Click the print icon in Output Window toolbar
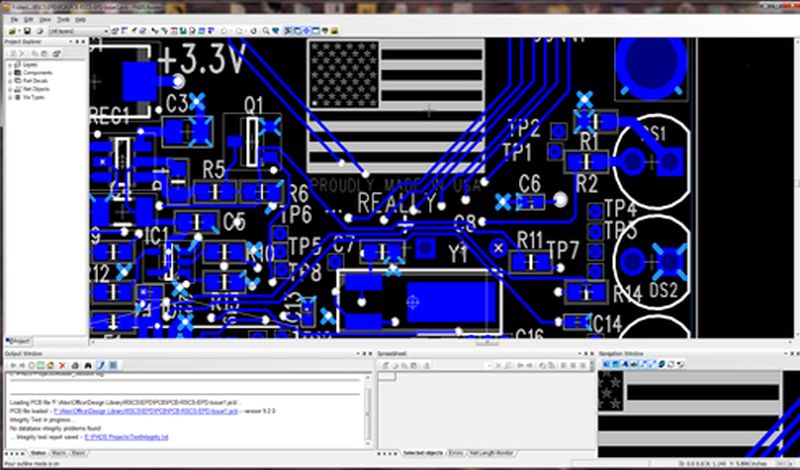This screenshot has width=800, height=470. click(75, 365)
